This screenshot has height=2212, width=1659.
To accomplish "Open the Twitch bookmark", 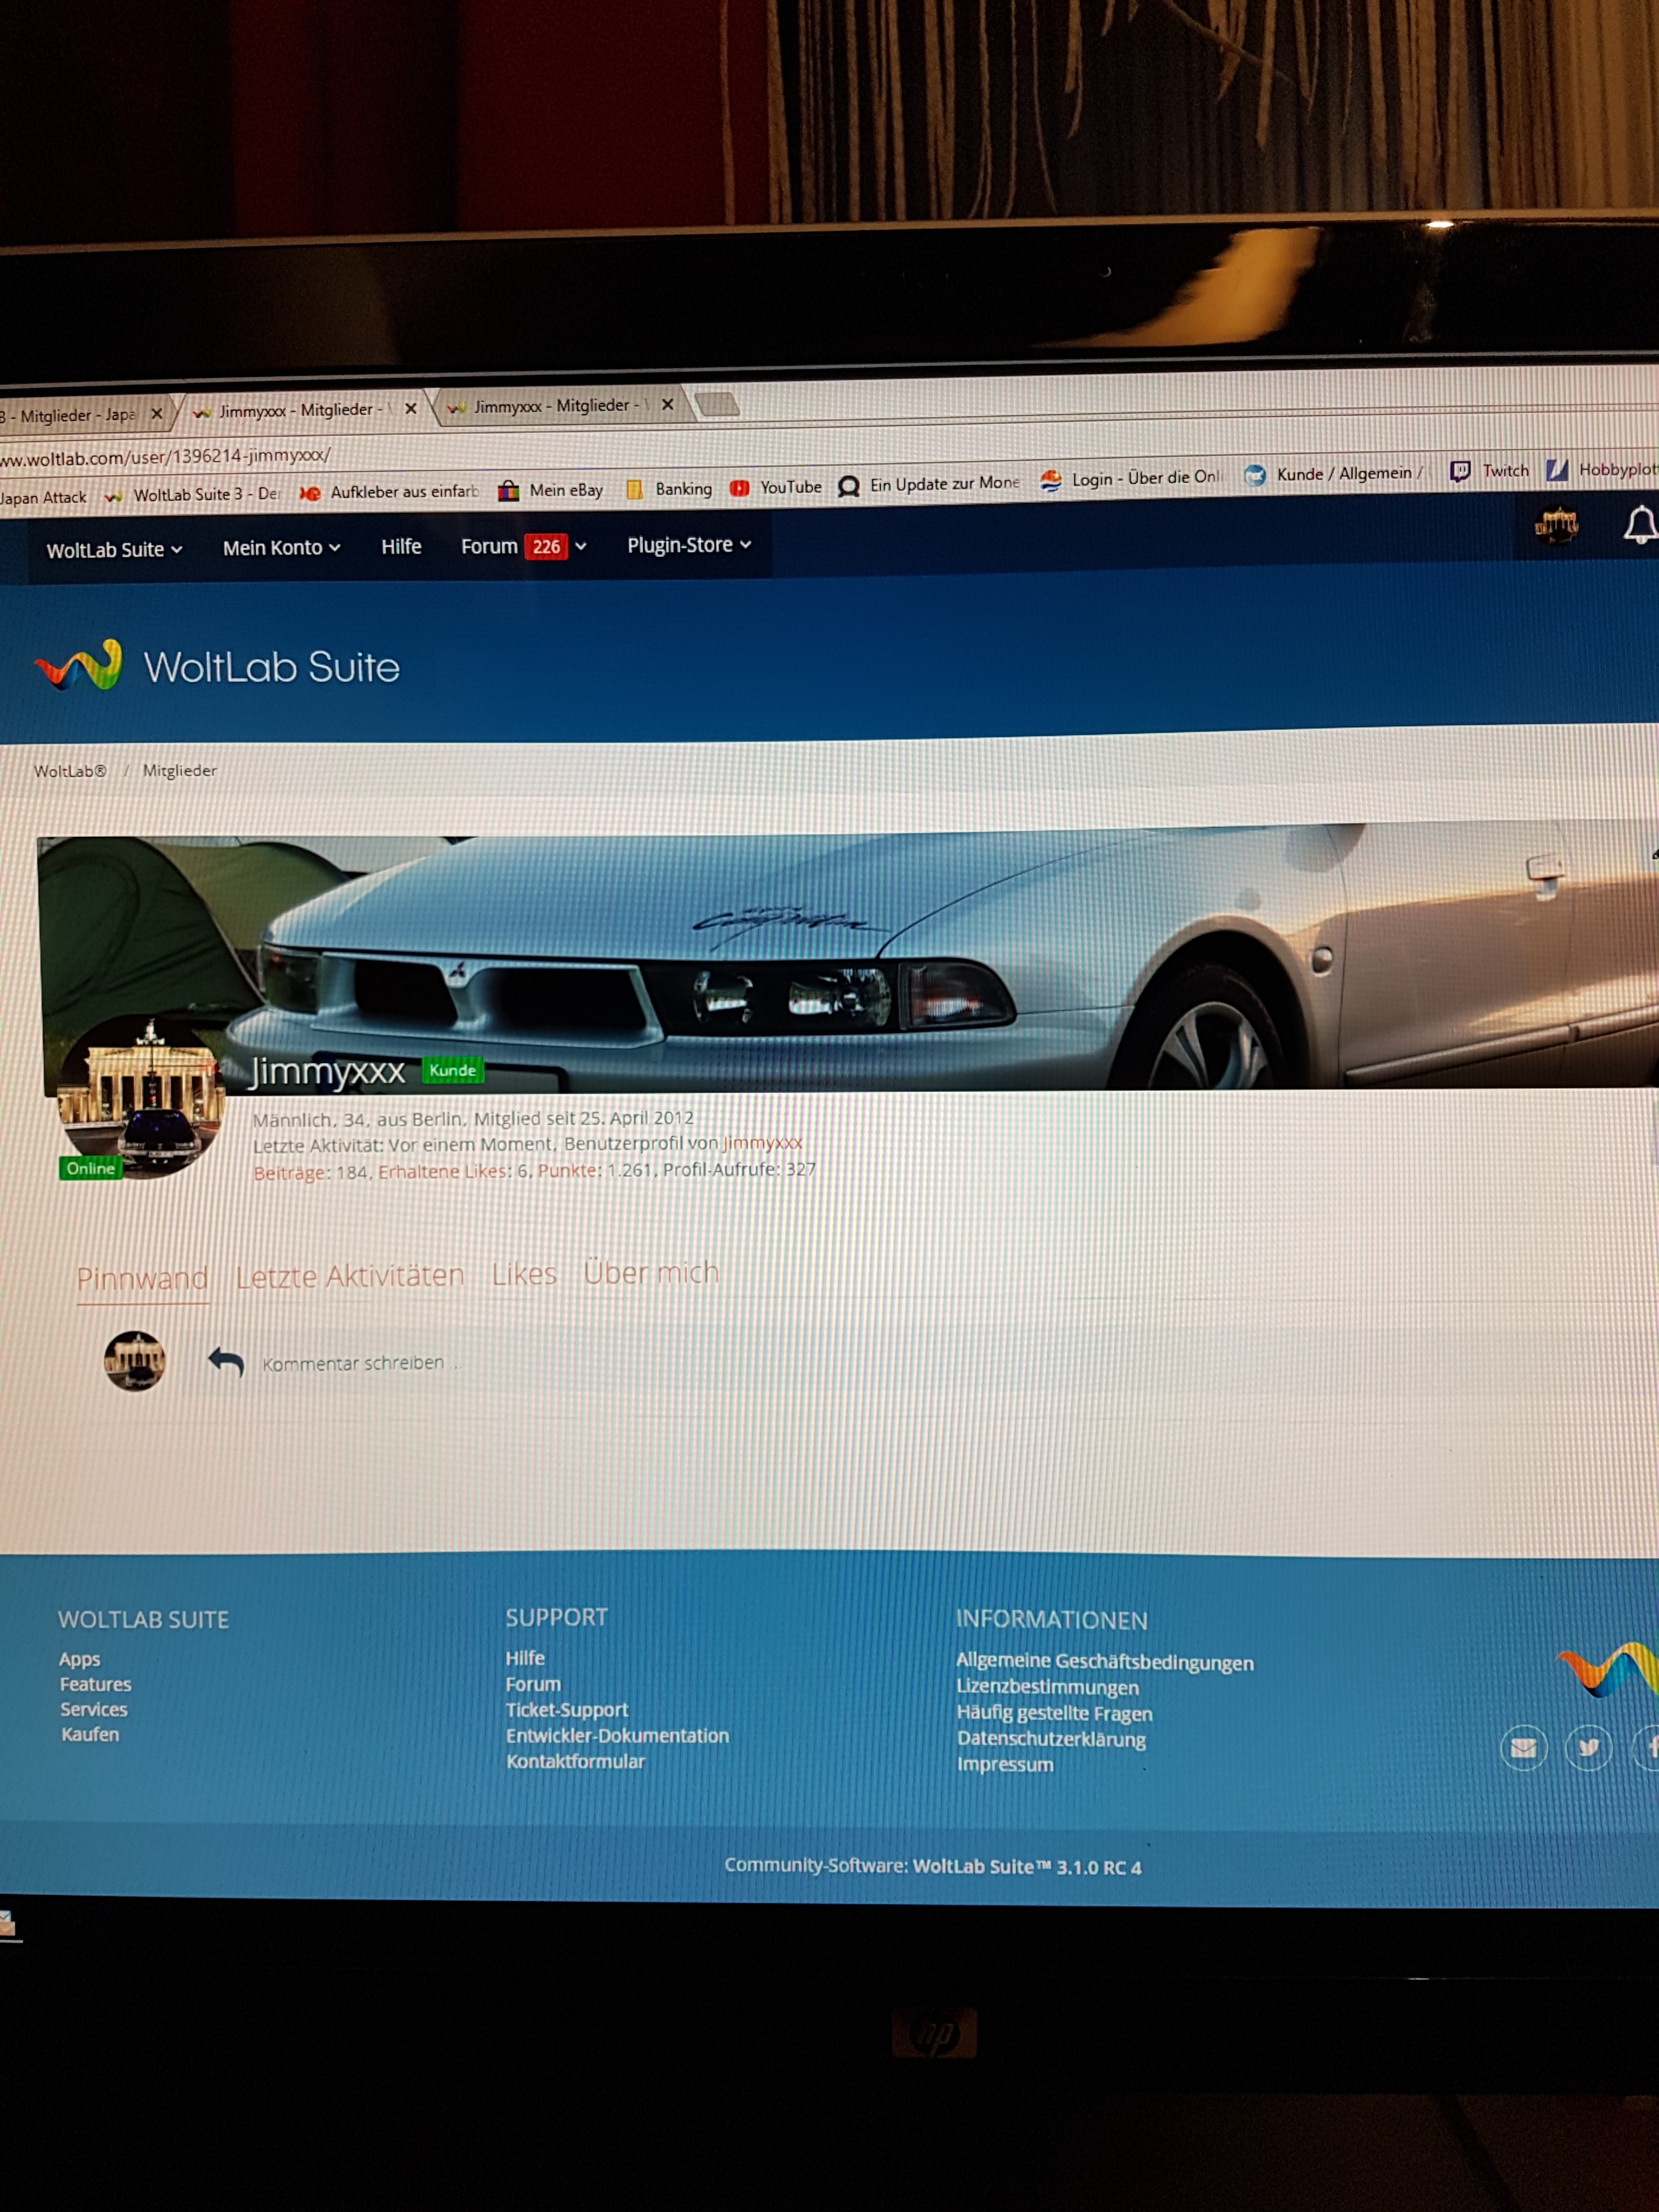I will click(1490, 471).
